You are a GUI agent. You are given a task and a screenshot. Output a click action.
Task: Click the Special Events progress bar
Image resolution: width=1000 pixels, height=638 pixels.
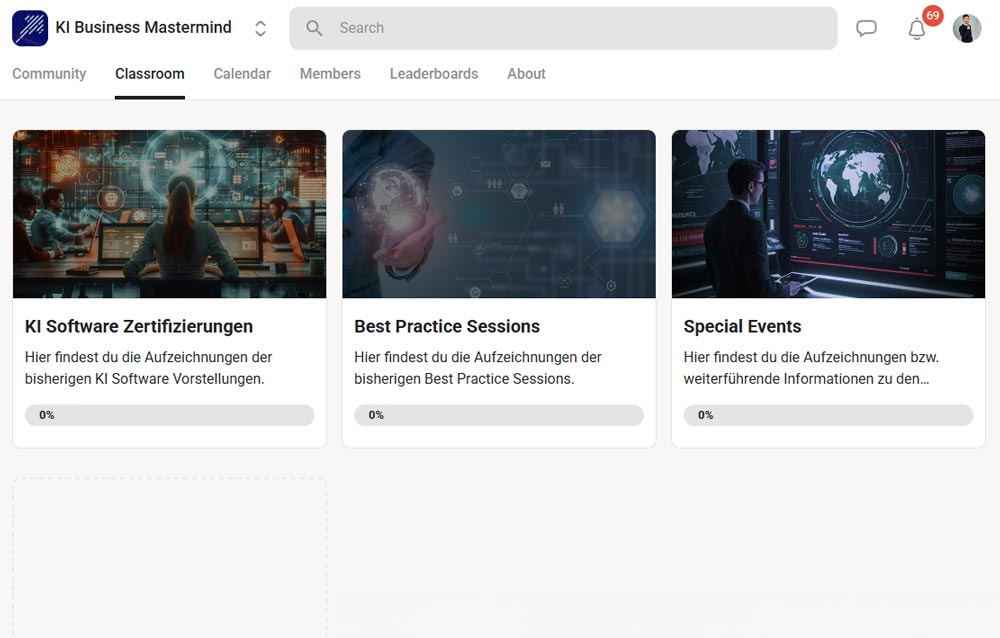click(828, 415)
